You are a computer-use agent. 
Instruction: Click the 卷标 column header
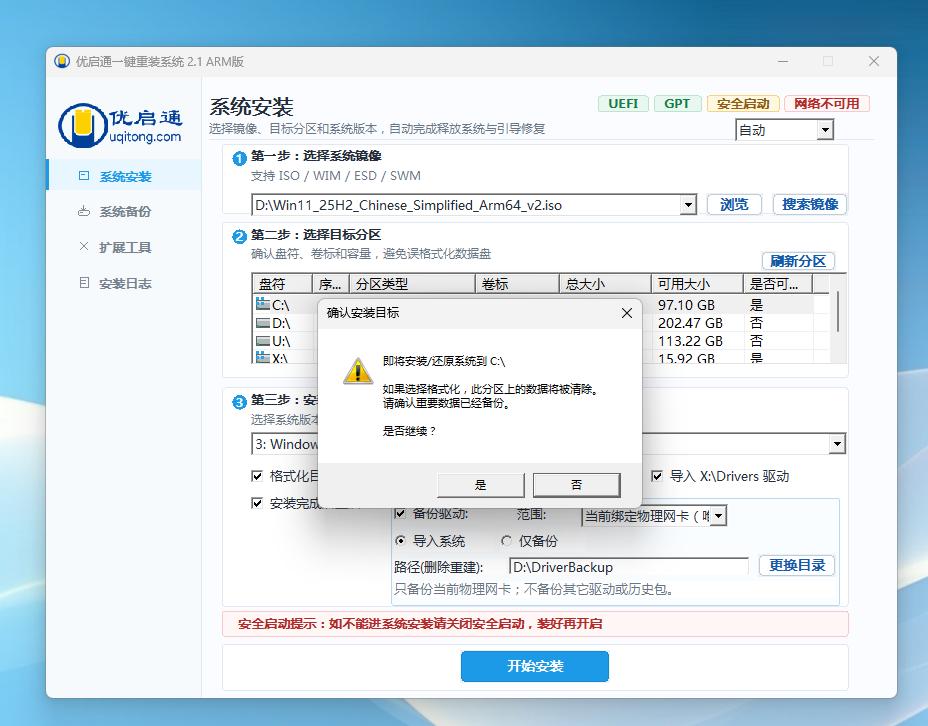coord(517,284)
